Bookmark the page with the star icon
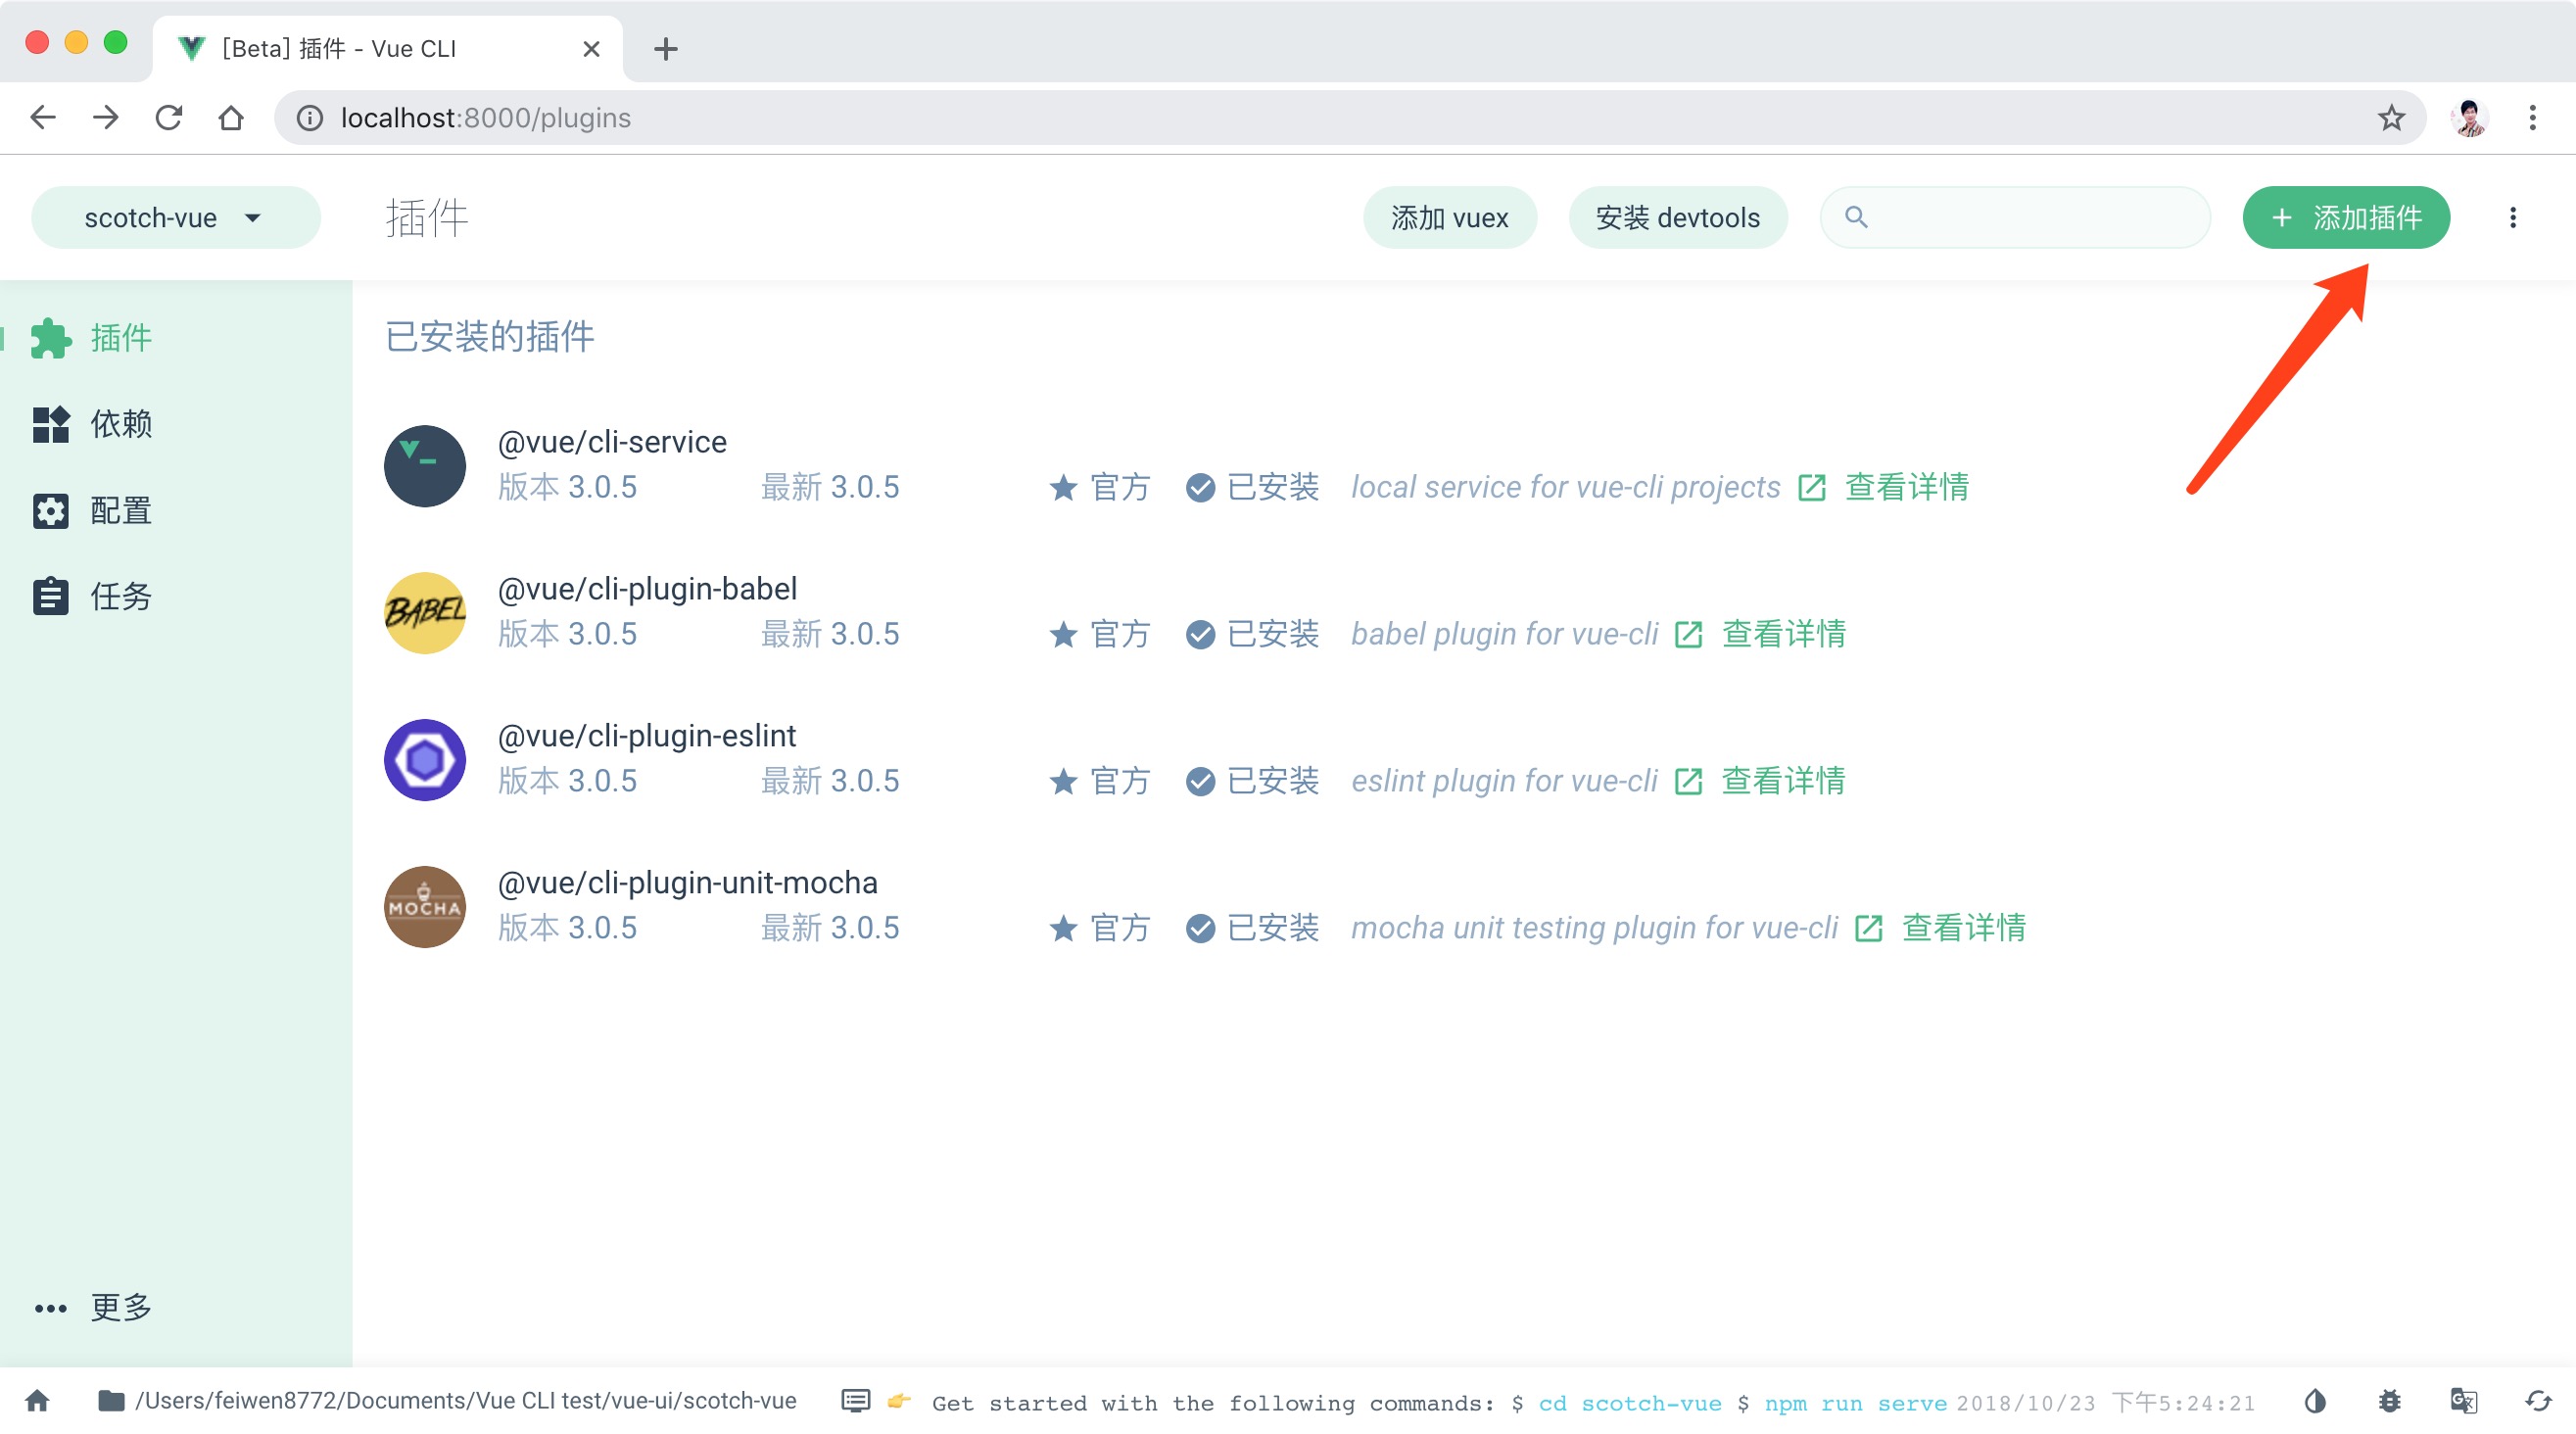 (2391, 118)
